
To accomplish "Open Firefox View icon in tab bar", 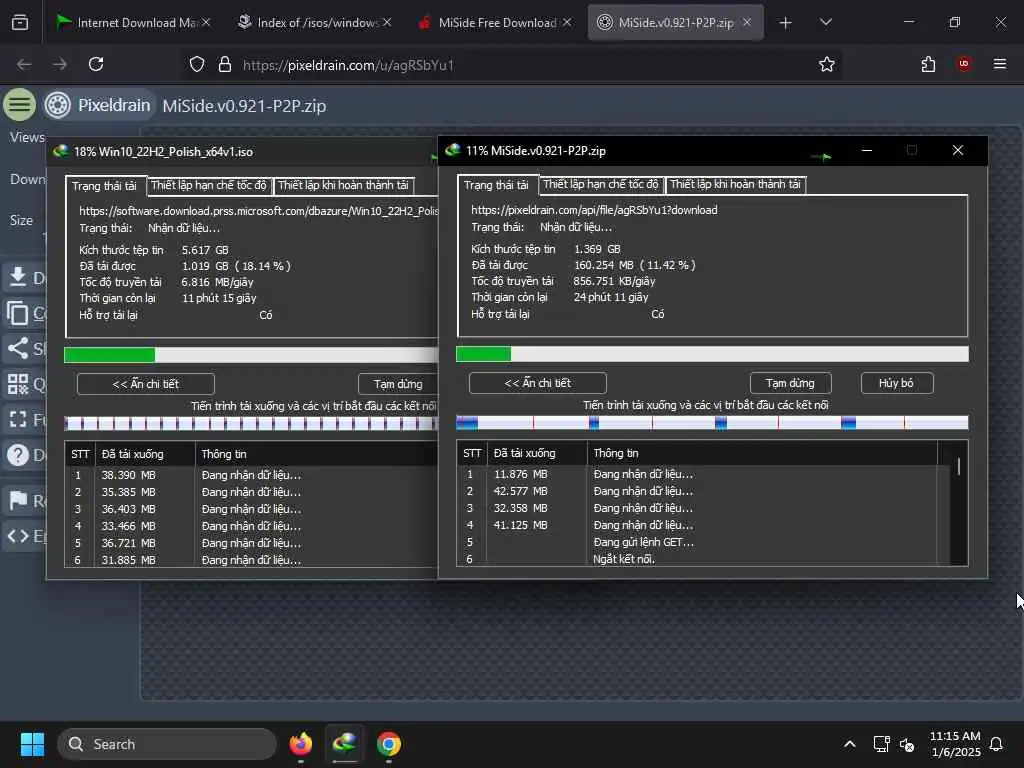I will (x=20, y=22).
